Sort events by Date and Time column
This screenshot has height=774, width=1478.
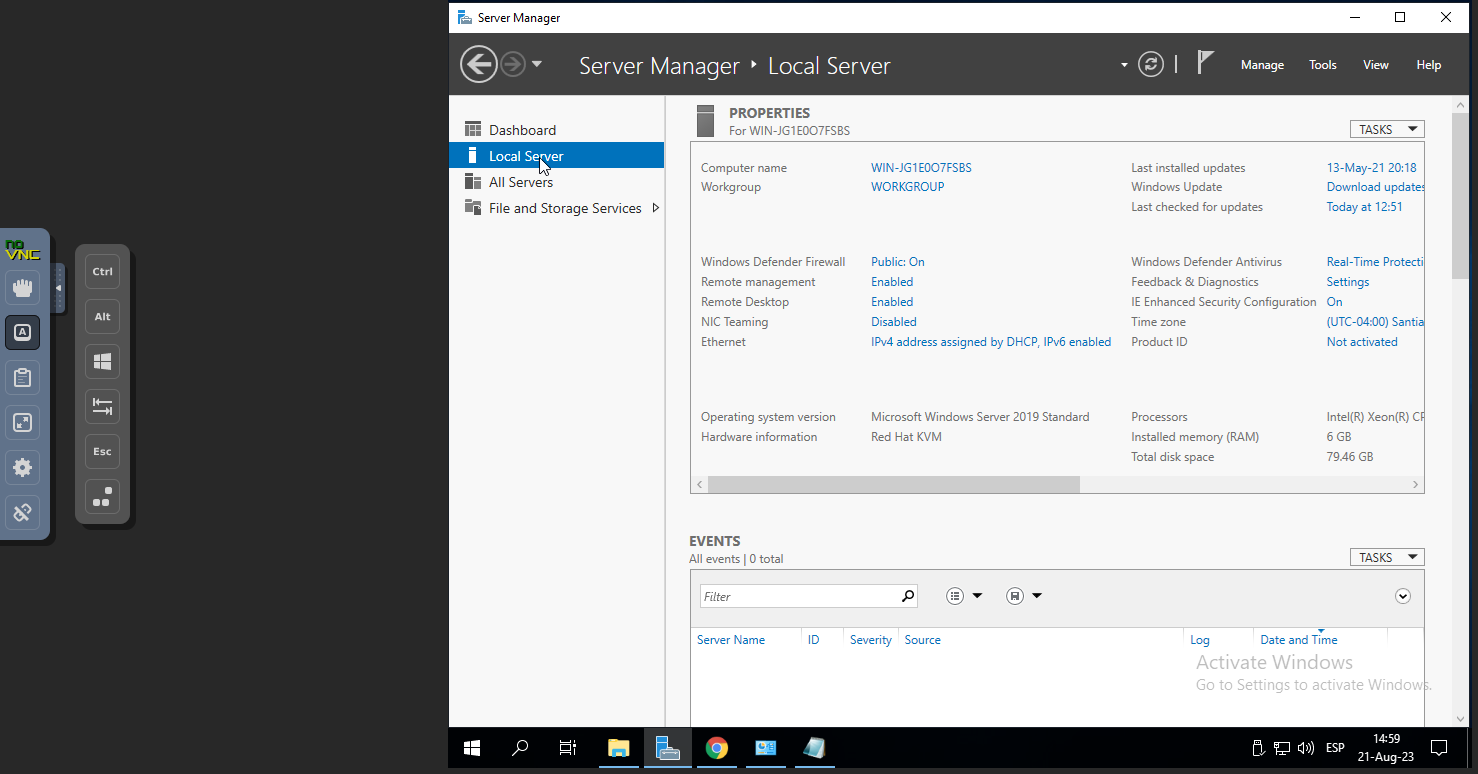(1299, 640)
